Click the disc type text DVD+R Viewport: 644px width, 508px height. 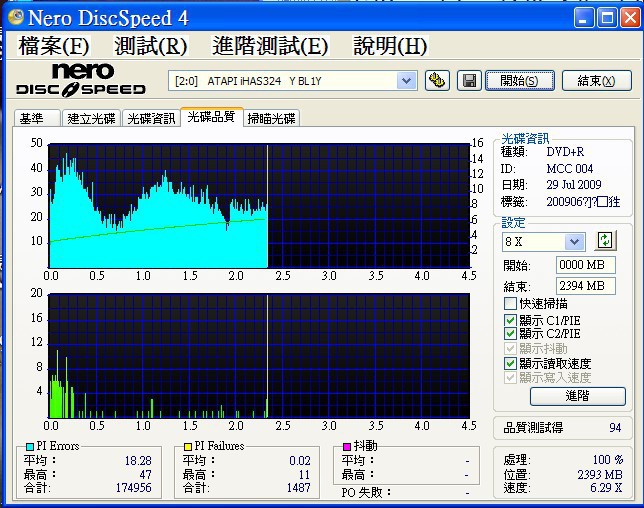point(565,152)
